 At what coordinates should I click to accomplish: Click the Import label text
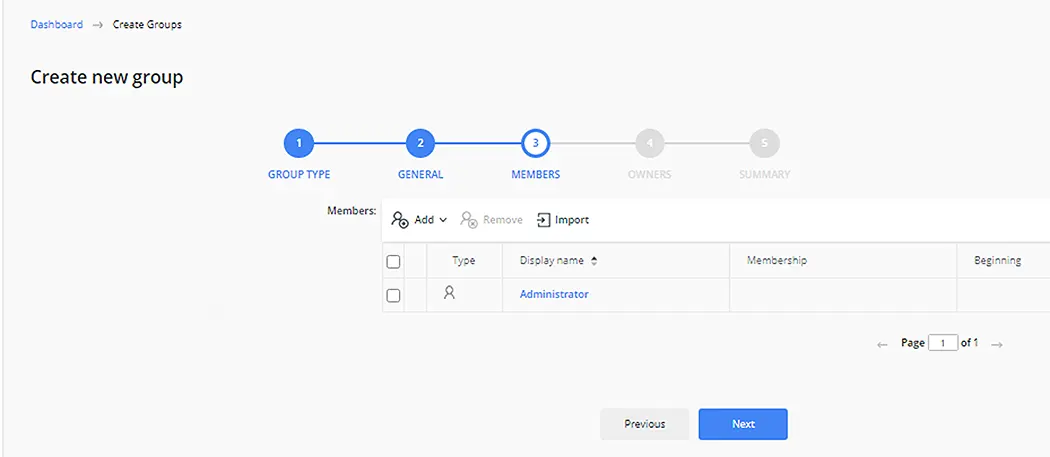coord(572,220)
